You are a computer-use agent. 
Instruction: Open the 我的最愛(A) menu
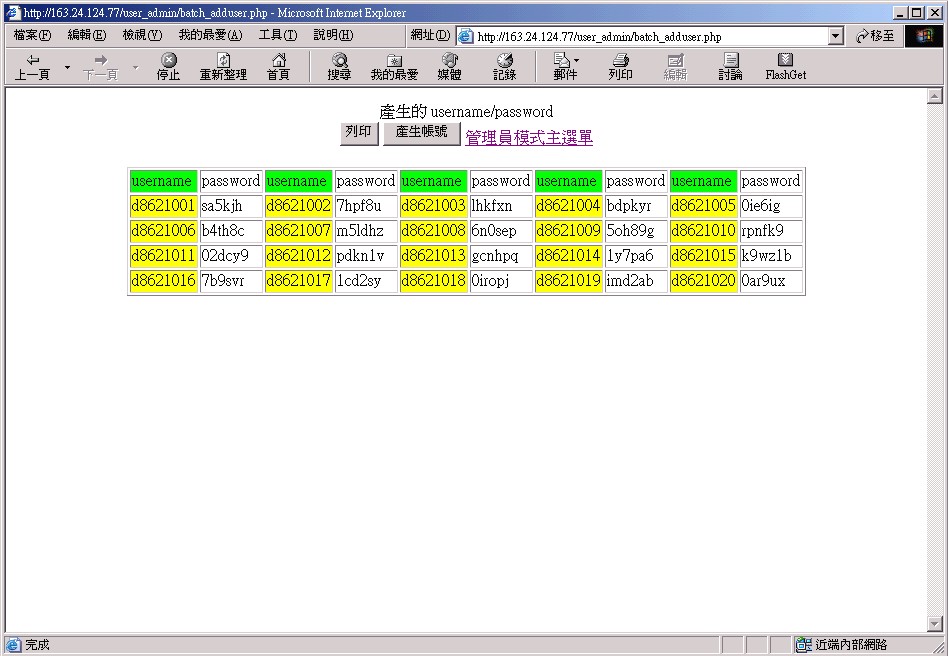tap(210, 35)
